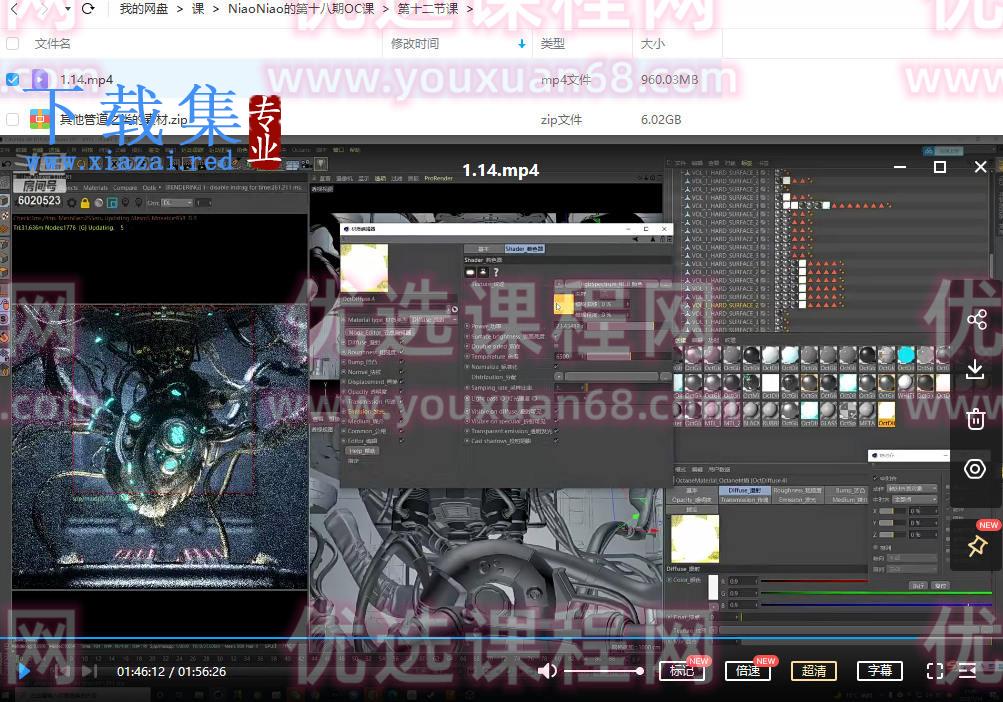Close the video player window
This screenshot has width=1003, height=702.
pos(981,167)
